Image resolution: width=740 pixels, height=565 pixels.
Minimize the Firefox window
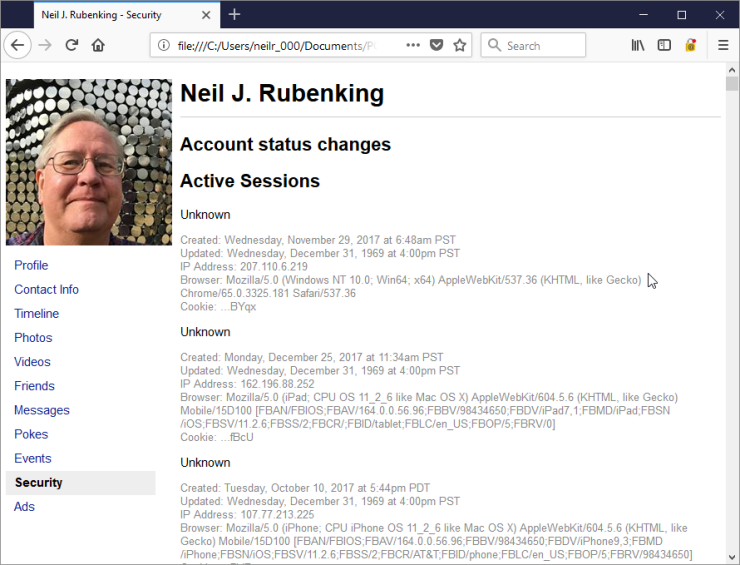tap(643, 15)
